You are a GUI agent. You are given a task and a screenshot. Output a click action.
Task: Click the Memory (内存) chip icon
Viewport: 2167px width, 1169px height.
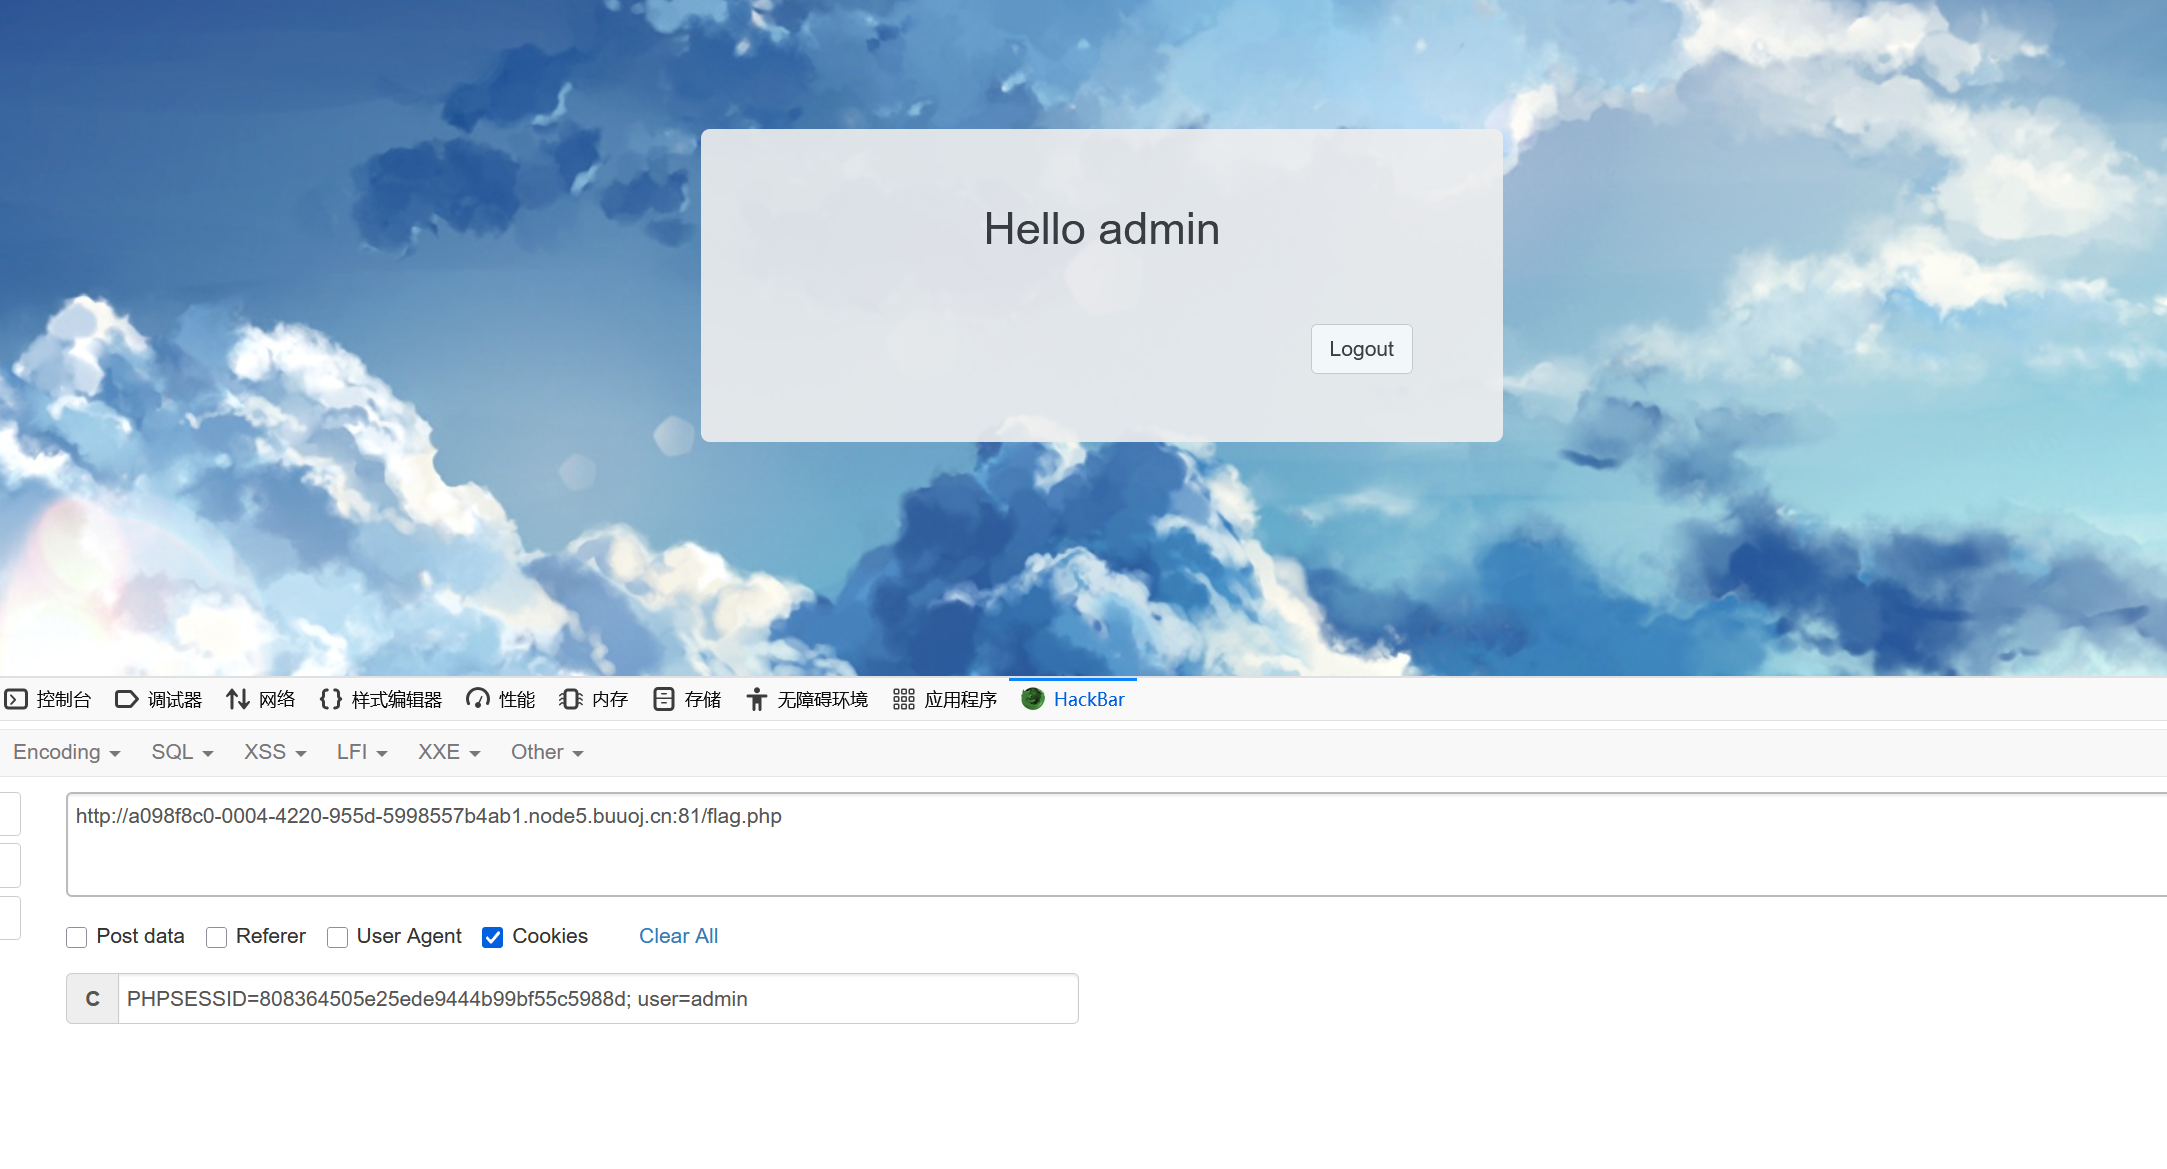click(x=571, y=699)
